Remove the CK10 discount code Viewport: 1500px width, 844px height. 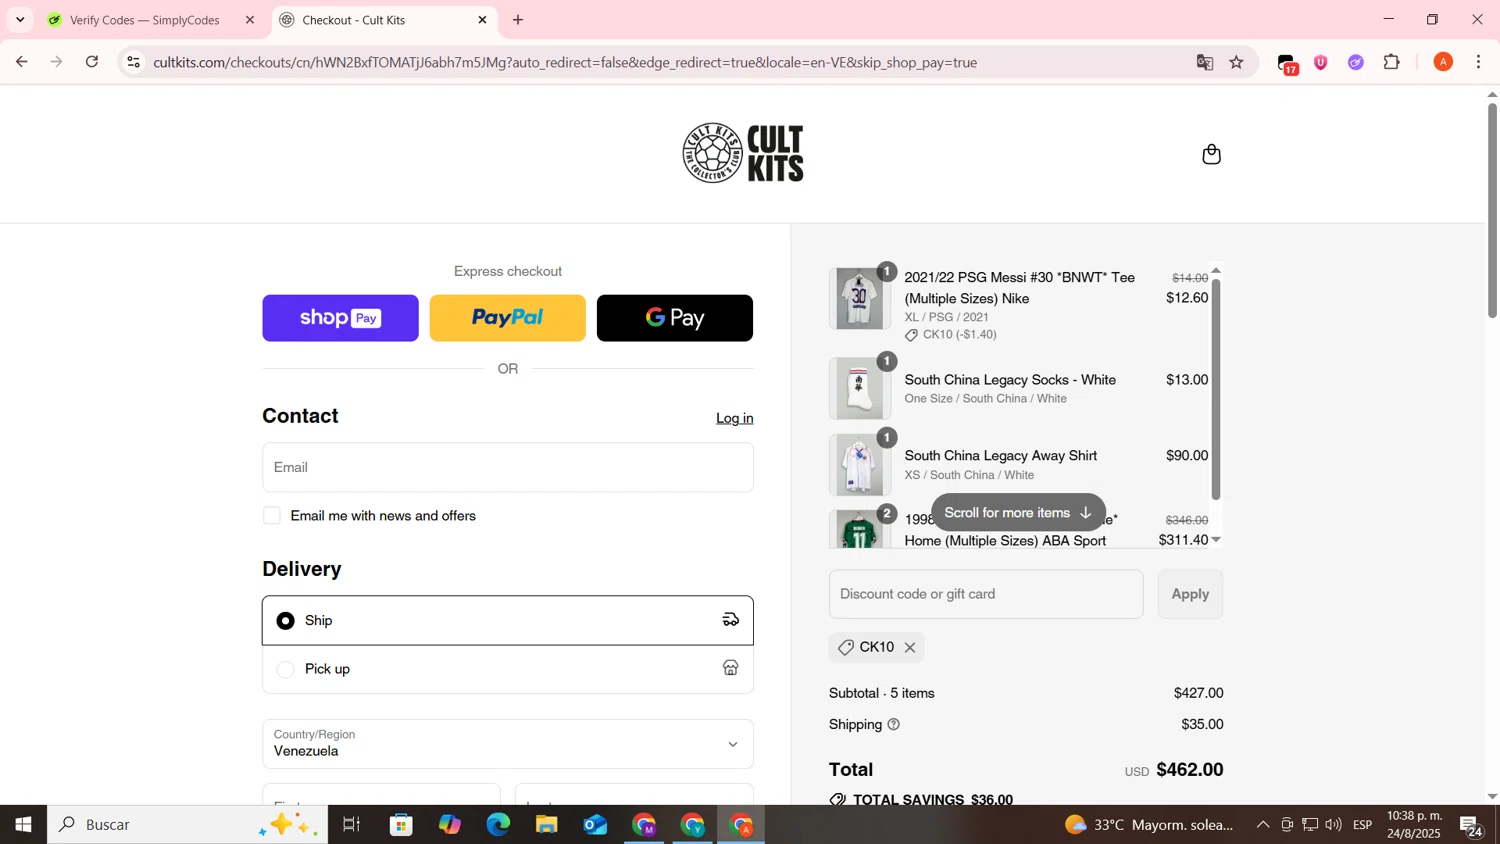pos(910,648)
